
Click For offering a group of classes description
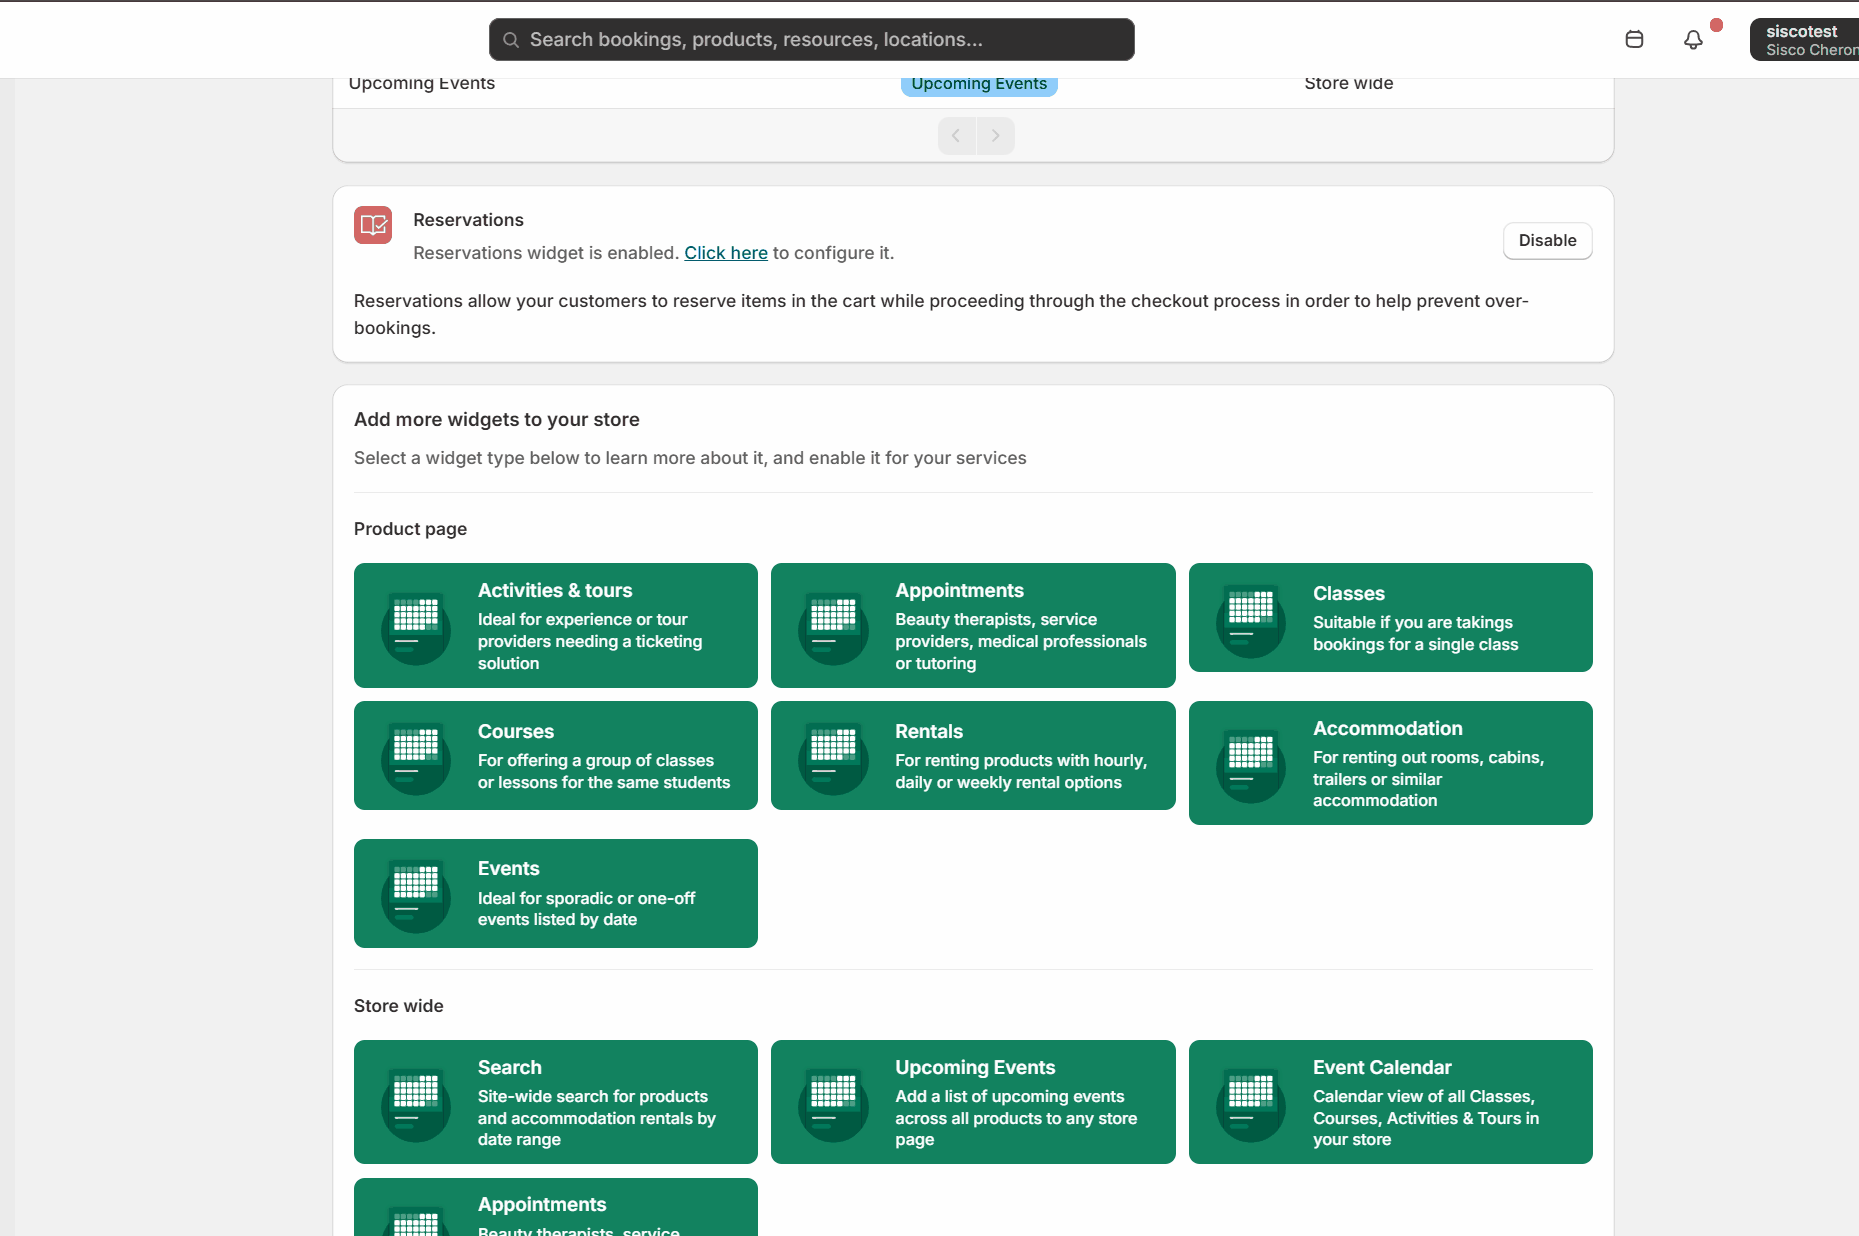tap(604, 772)
